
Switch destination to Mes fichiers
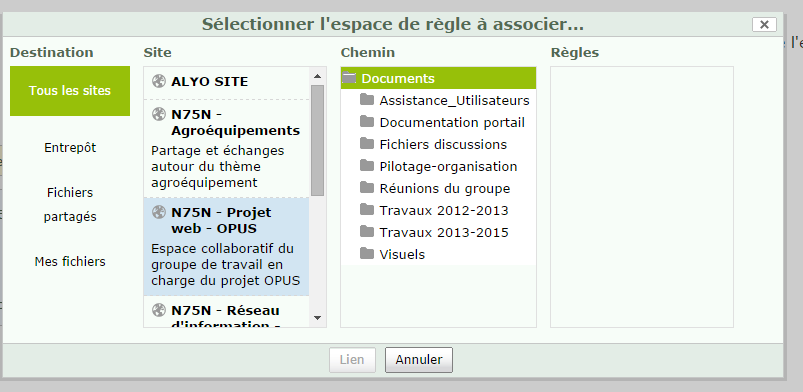click(x=70, y=261)
